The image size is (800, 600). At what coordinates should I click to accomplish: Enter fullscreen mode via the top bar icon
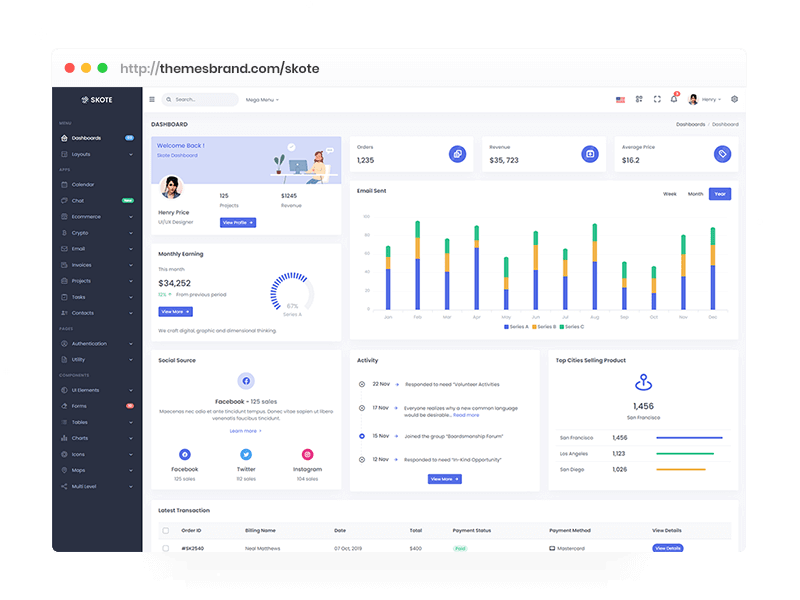(x=657, y=99)
